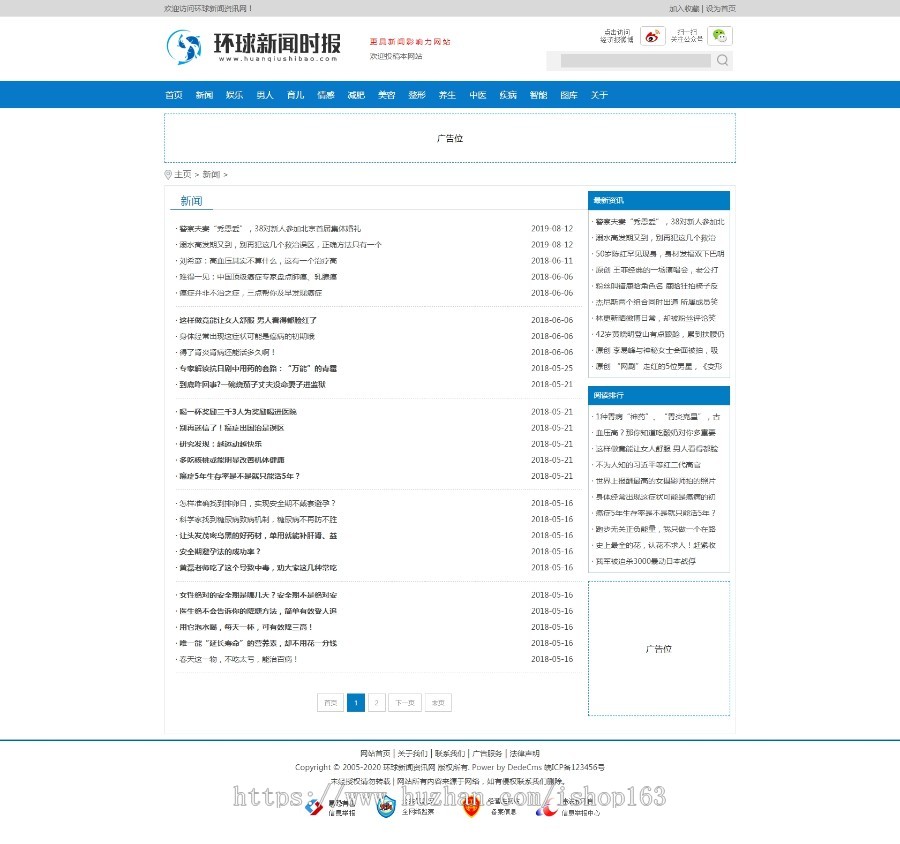Jump to last page via 末页
This screenshot has width=900, height=844.
point(437,703)
